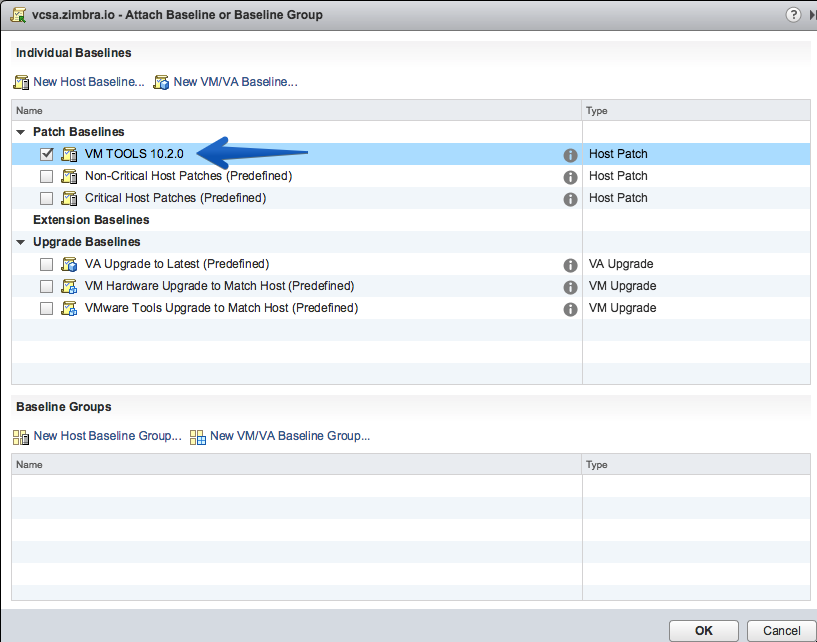Click the Non-Critical Host Patches baseline icon

coord(69,176)
